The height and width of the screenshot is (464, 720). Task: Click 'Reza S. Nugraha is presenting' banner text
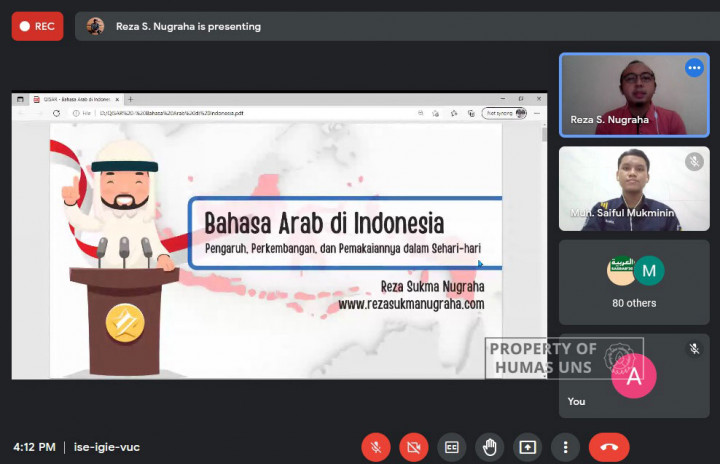[188, 27]
